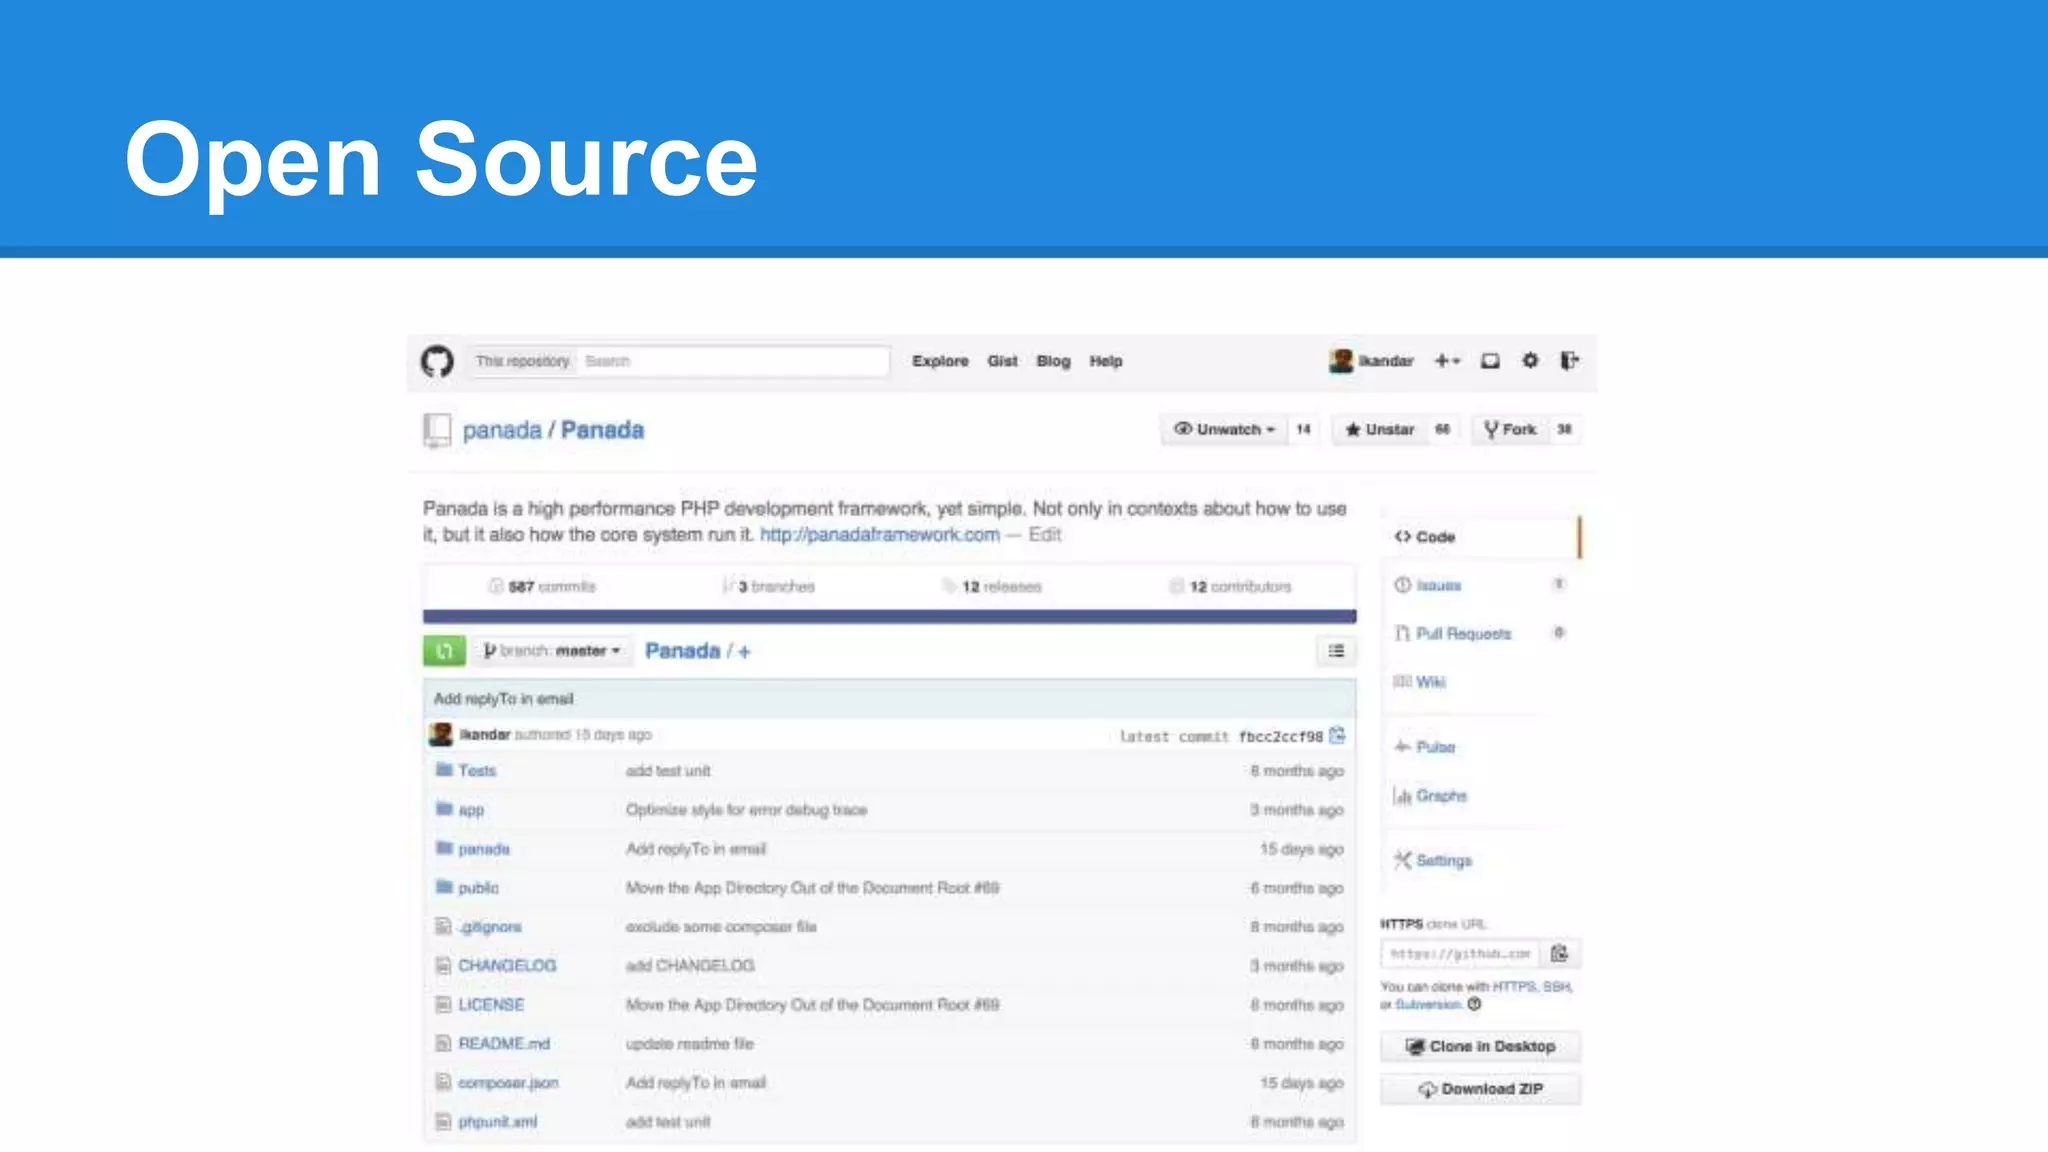Click the GitHub Octocat logo

click(437, 361)
